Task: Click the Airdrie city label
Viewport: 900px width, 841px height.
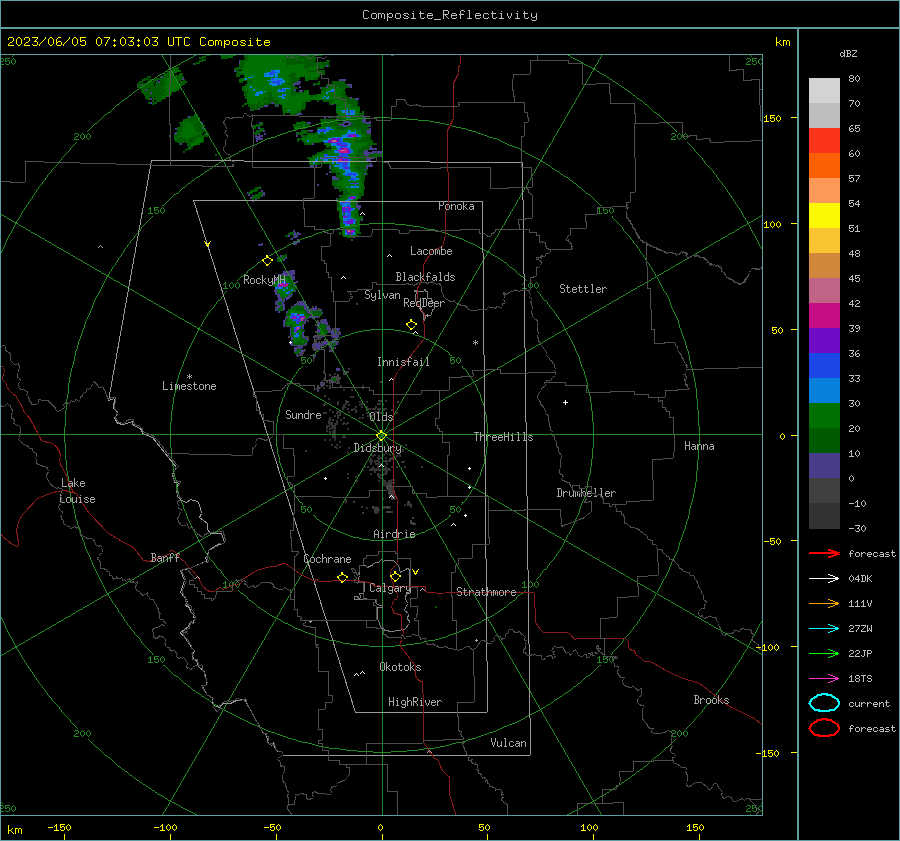Action: pos(394,534)
